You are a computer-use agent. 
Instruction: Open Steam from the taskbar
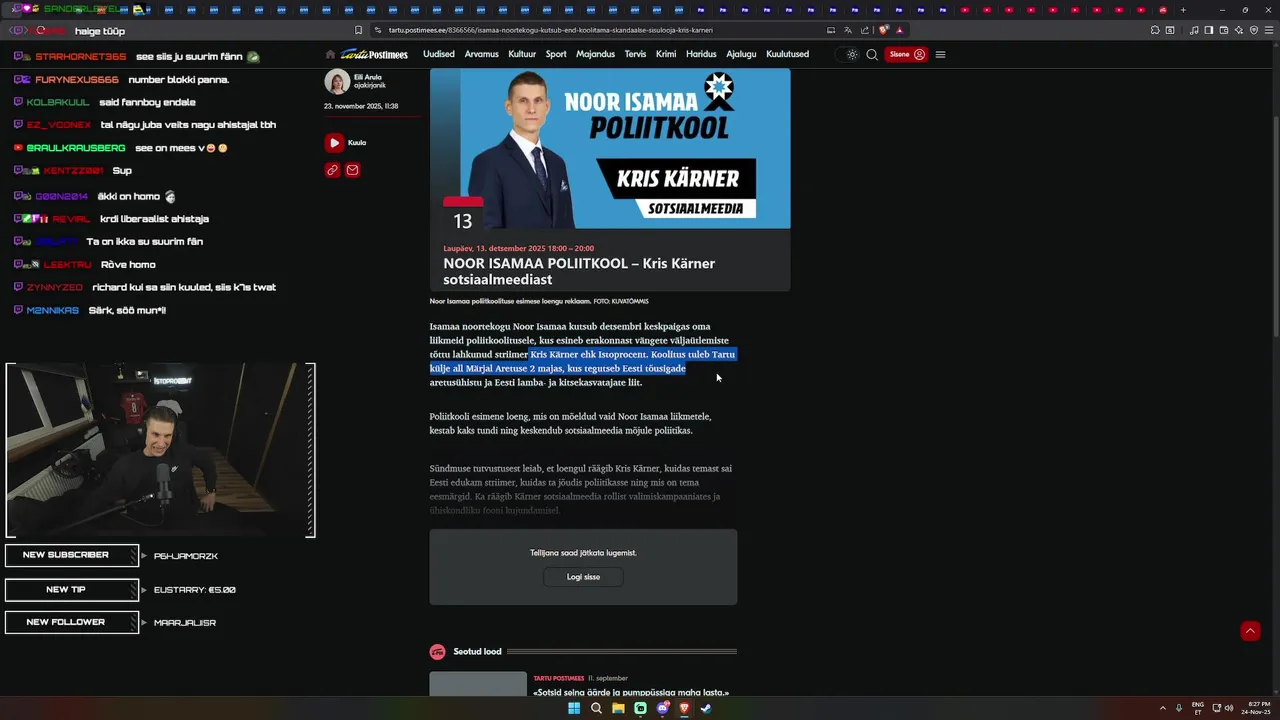coord(706,708)
